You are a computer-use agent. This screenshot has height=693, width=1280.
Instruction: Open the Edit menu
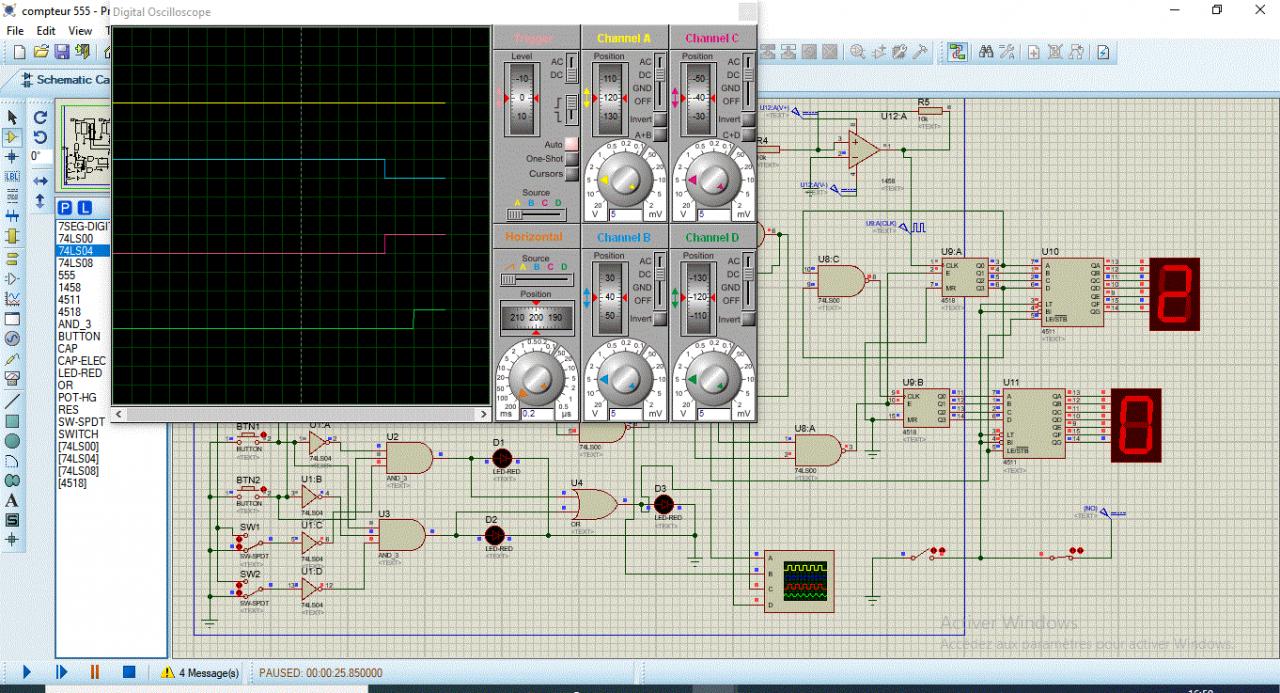click(x=46, y=31)
